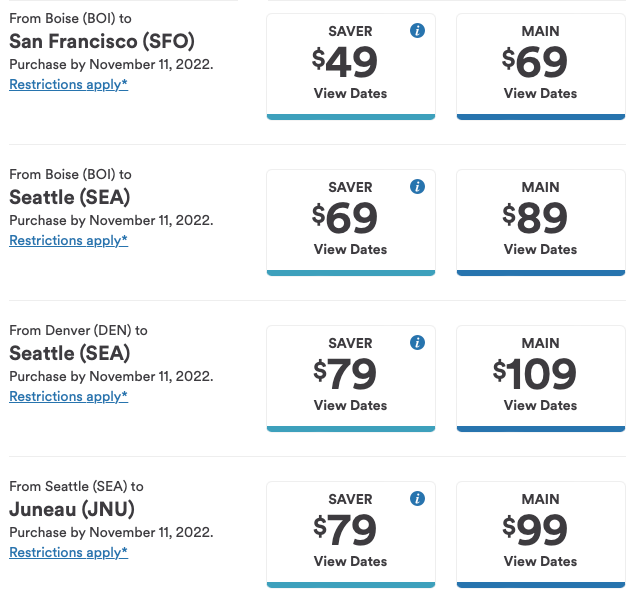Click Seattle (SEA) heading under Denver route
The height and width of the screenshot is (610, 636).
click(70, 353)
